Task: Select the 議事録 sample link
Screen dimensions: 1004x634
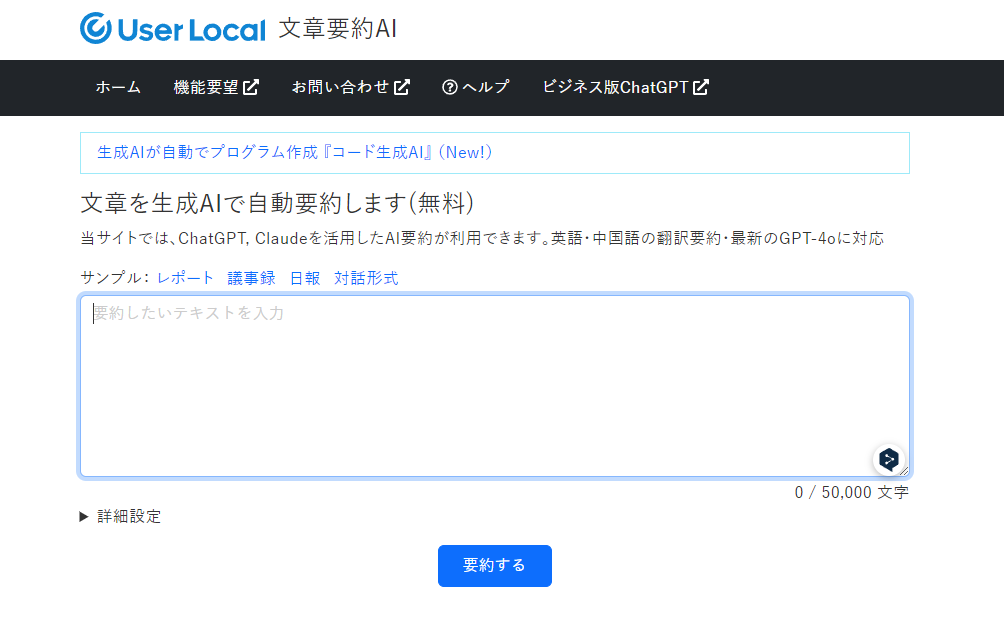Action: coord(250,278)
